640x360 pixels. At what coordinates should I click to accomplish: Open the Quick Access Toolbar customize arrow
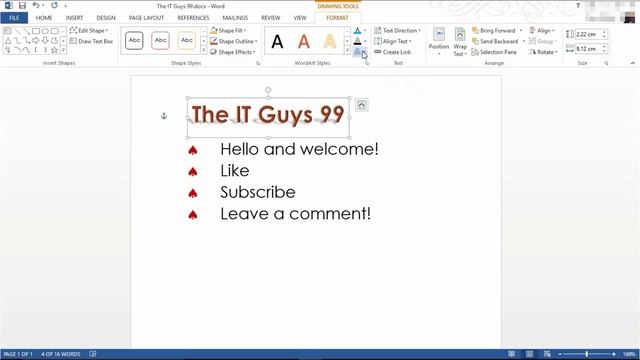click(x=65, y=6)
